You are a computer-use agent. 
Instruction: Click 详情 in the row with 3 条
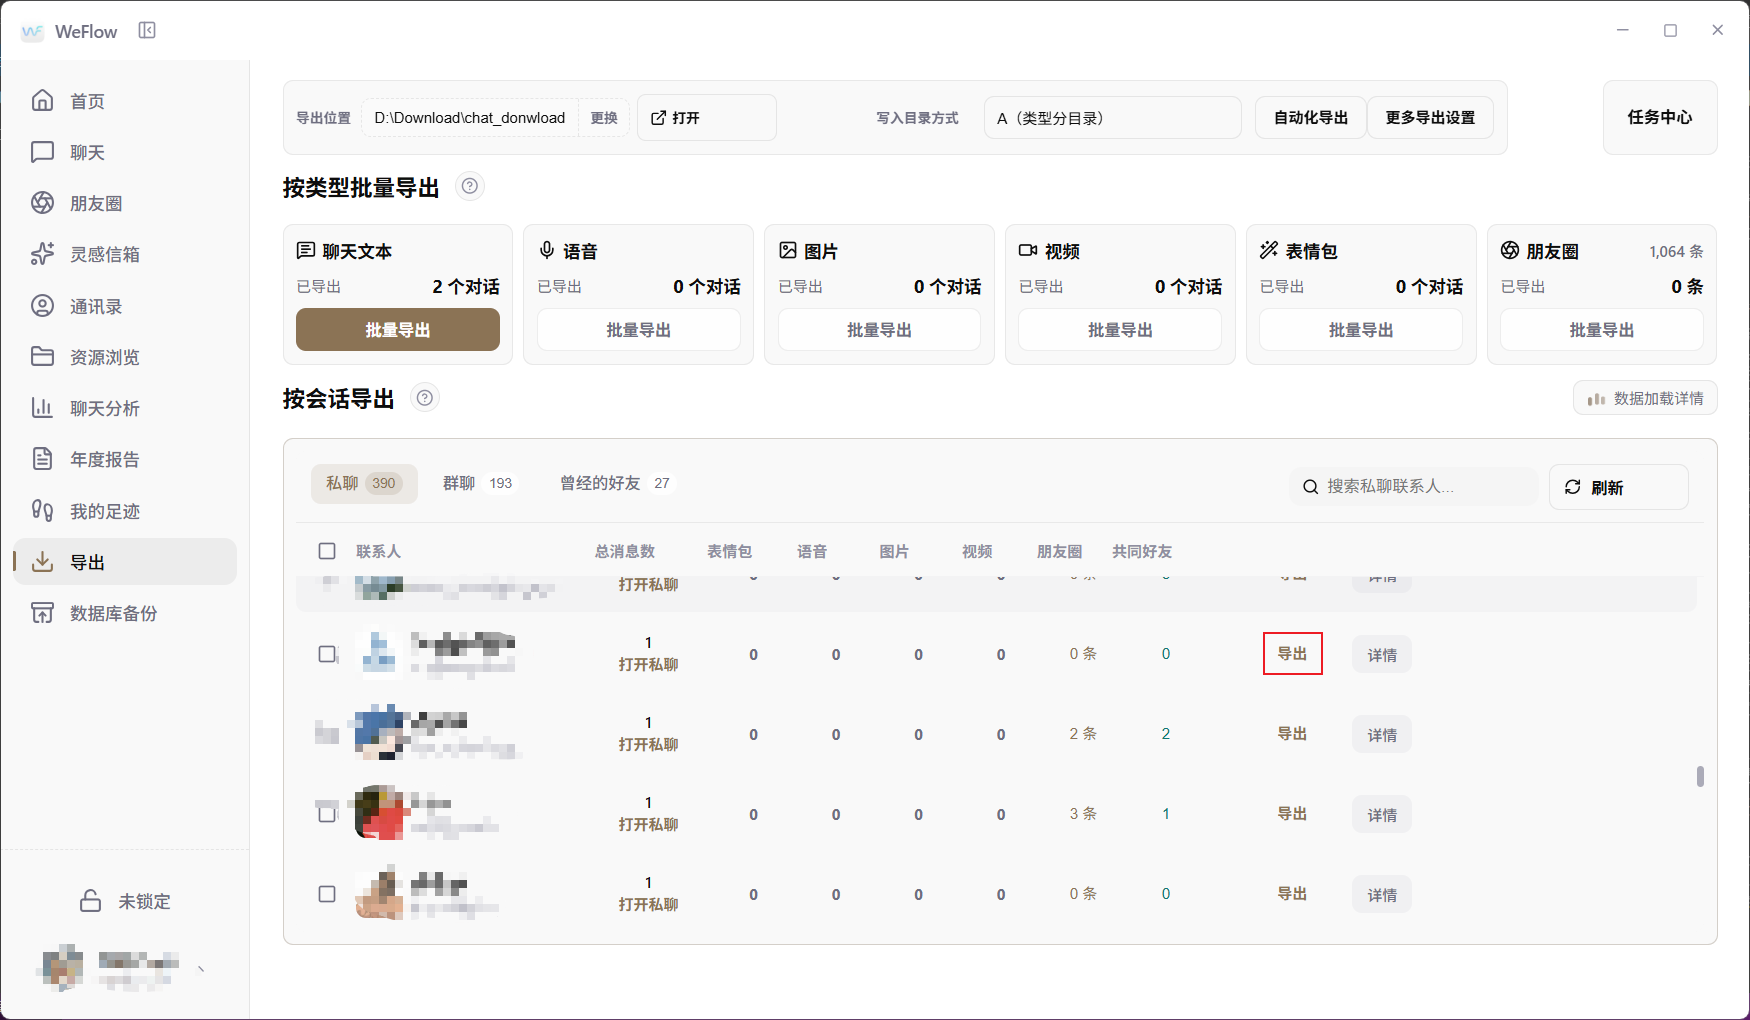[1382, 815]
